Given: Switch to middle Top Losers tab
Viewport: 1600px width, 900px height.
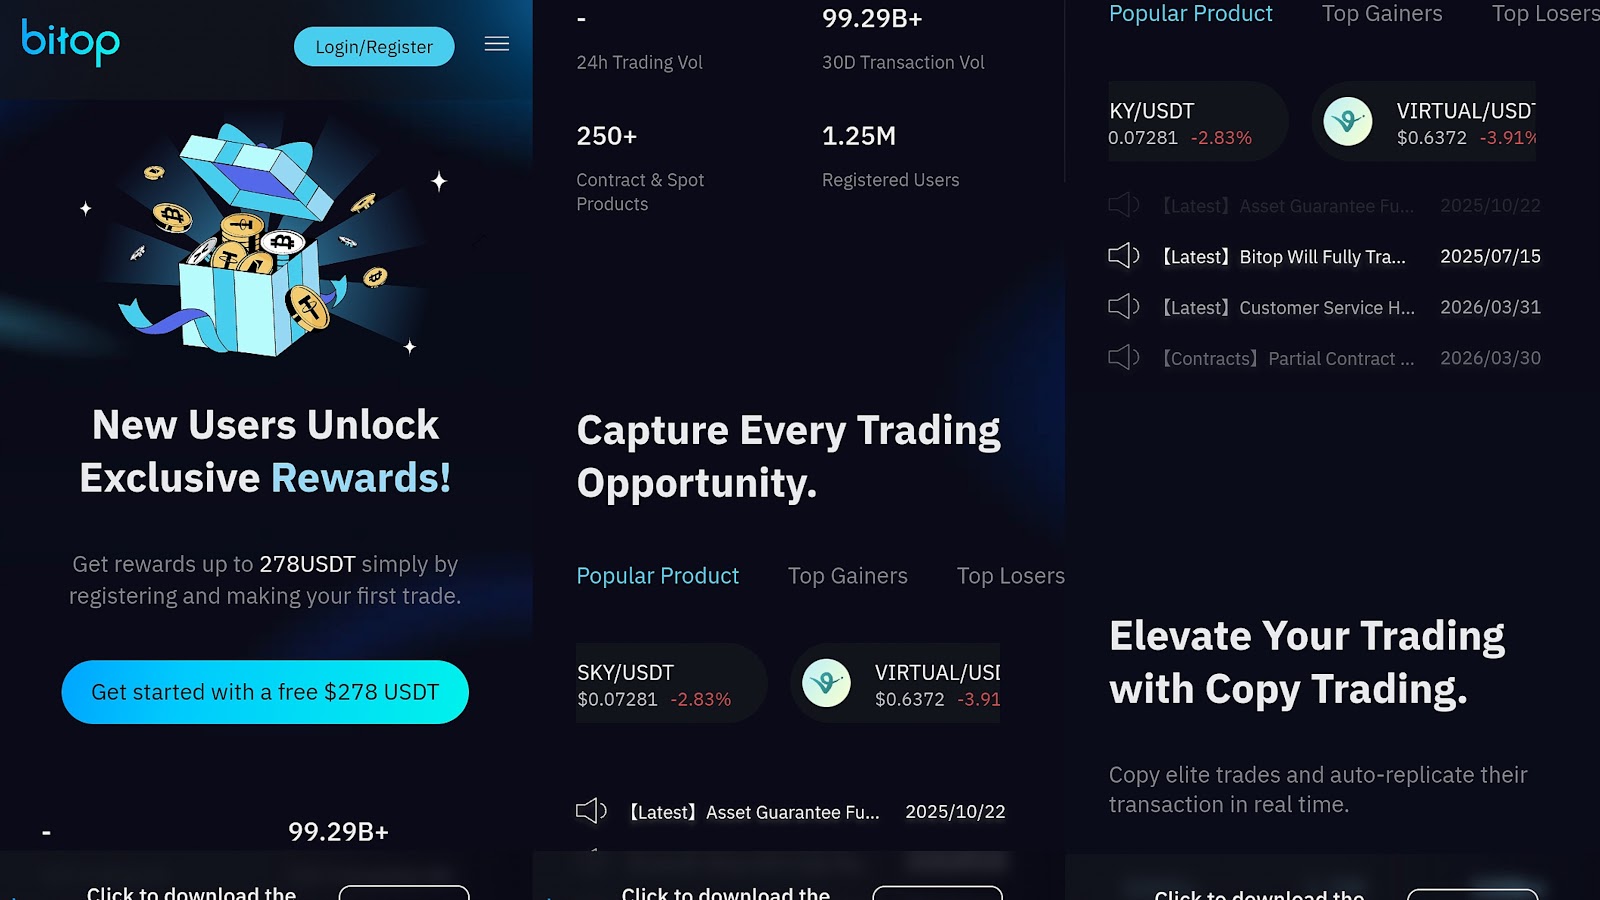Looking at the screenshot, I should pyautogui.click(x=1010, y=576).
